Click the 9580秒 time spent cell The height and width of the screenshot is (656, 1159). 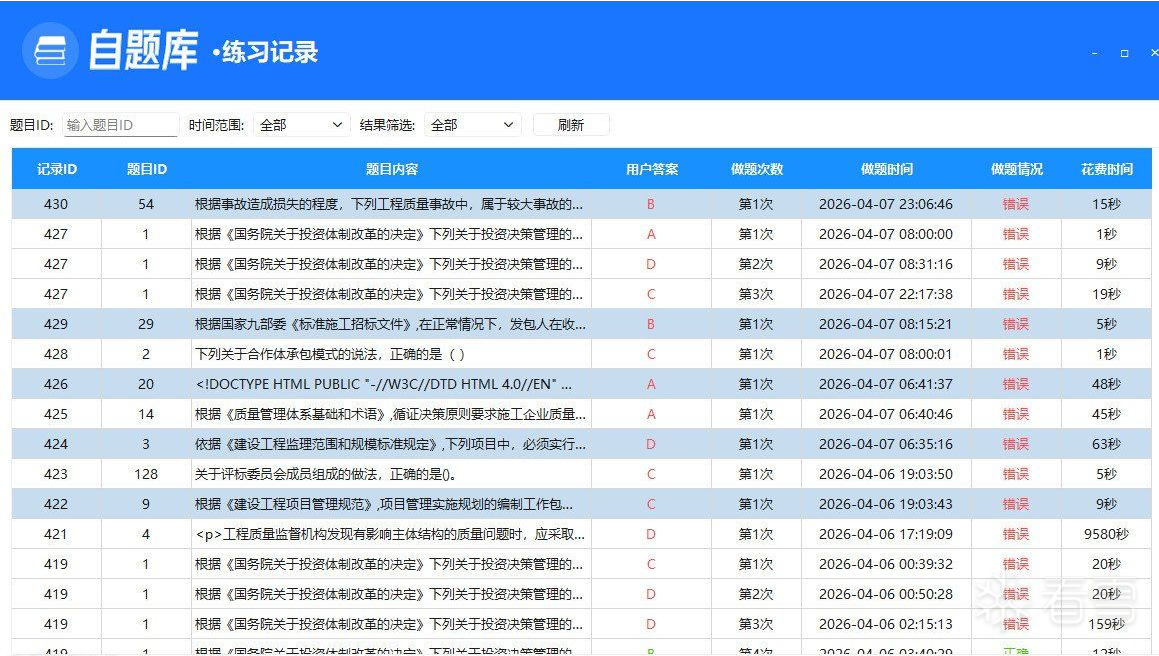(1107, 534)
